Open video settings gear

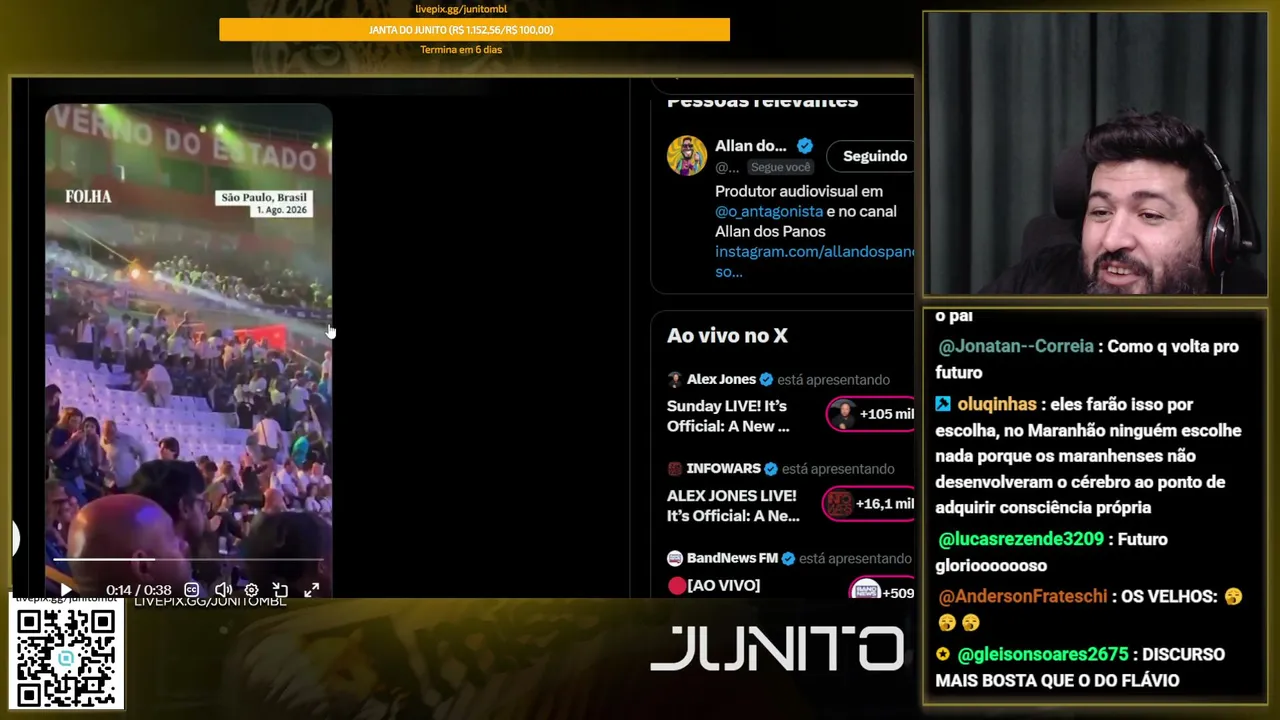coord(252,590)
